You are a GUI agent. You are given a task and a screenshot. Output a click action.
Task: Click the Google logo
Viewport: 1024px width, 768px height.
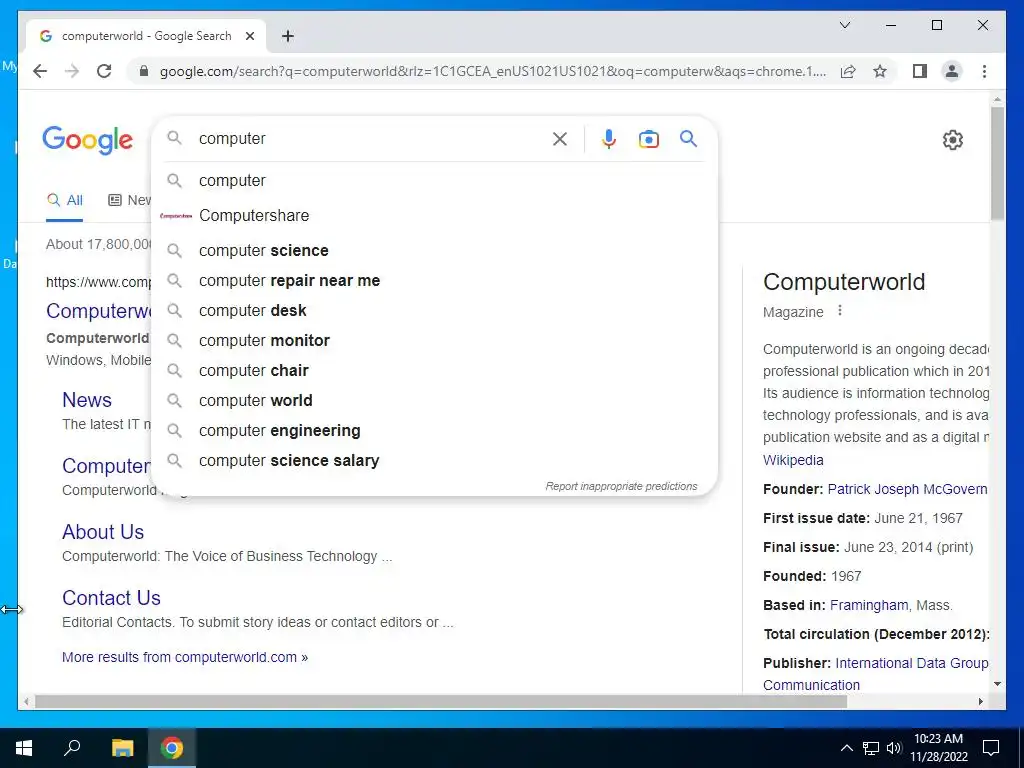click(88, 140)
